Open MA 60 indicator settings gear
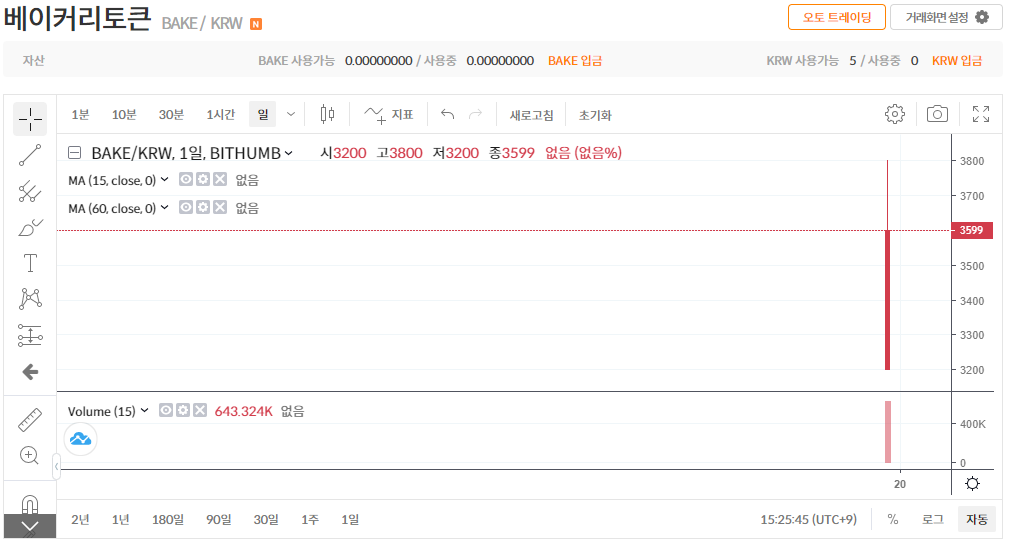1010x544 pixels. tap(203, 207)
